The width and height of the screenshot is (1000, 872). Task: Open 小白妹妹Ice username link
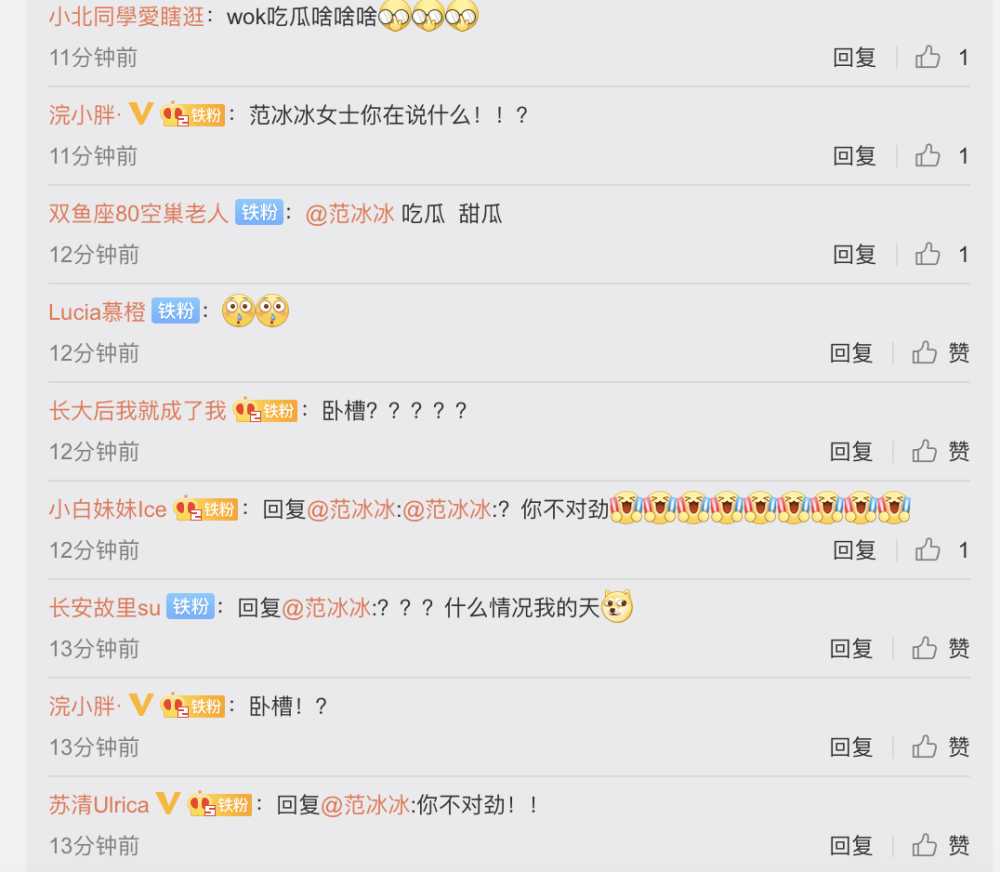[108, 510]
